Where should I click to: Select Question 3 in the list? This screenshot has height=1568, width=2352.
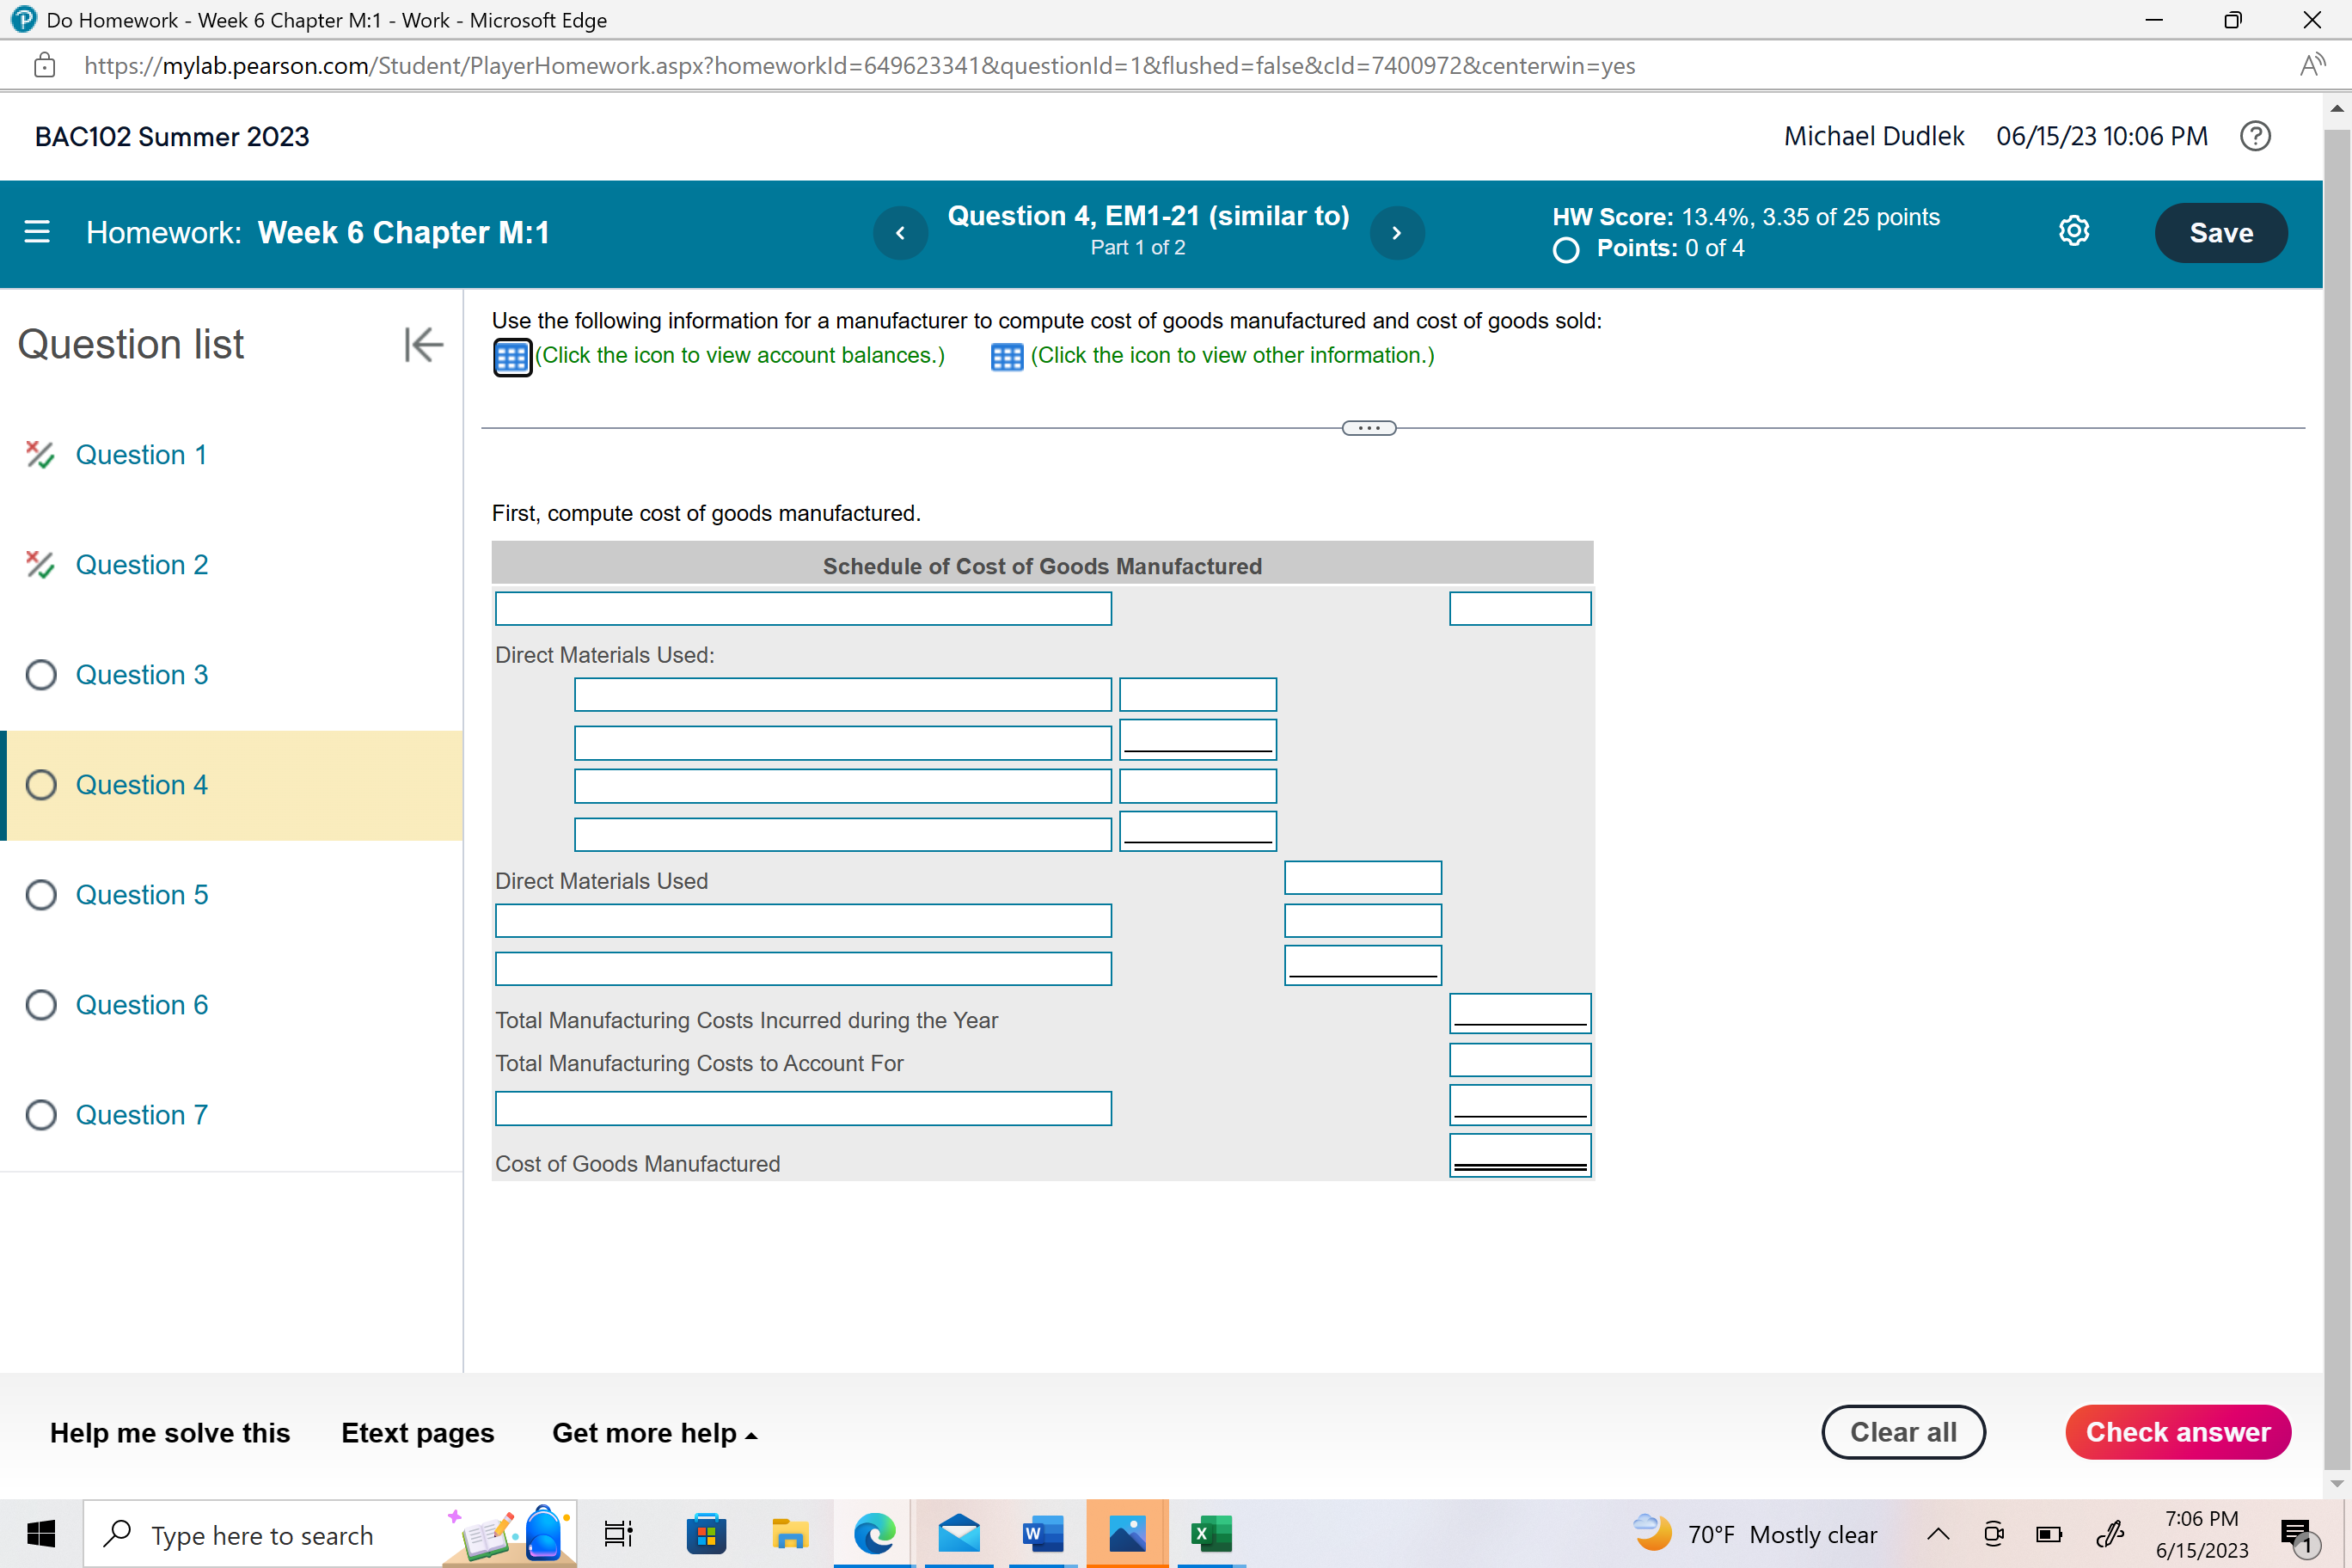click(x=141, y=675)
